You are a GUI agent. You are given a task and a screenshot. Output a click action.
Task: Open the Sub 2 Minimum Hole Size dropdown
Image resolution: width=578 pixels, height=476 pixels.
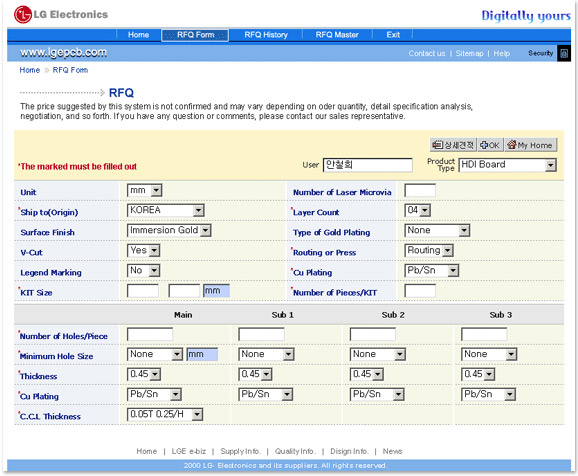coord(377,354)
